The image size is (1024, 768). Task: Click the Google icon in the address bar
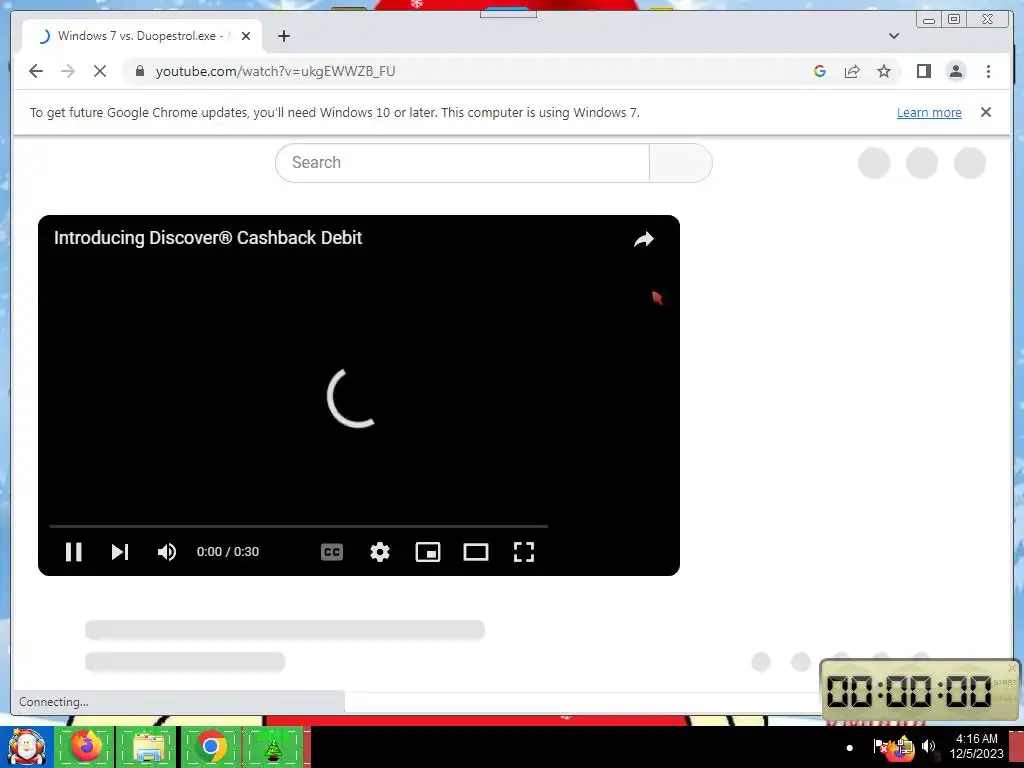tap(820, 71)
